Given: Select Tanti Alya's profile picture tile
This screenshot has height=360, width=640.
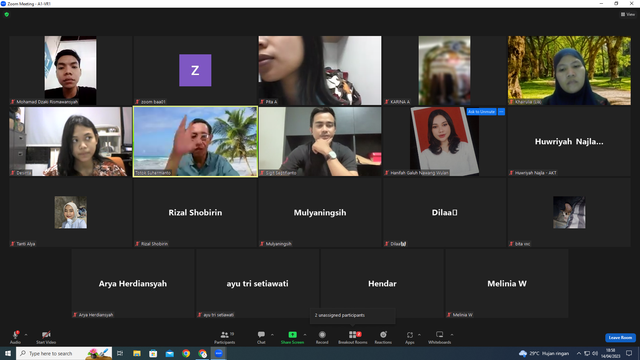Looking at the screenshot, I should pos(71,212).
